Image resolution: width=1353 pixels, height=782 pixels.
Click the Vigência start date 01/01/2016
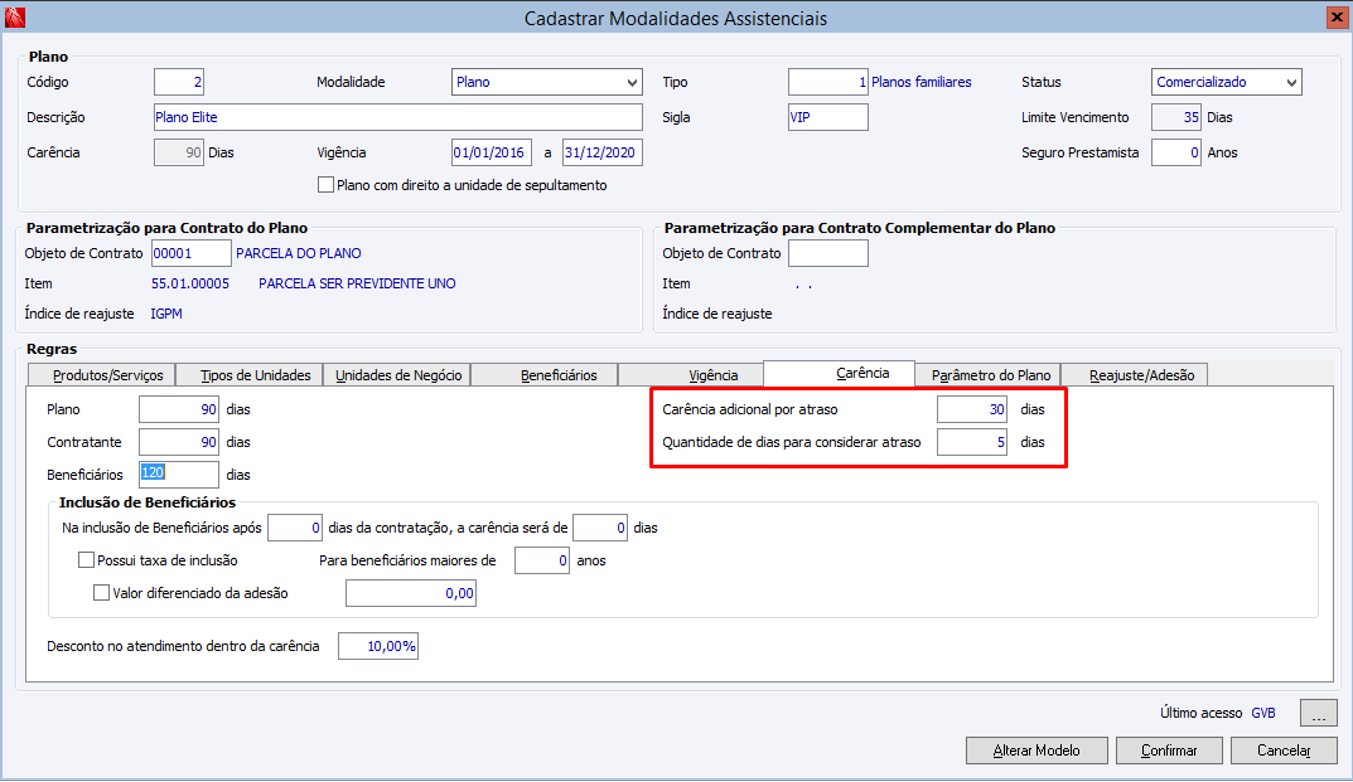tap(492, 153)
